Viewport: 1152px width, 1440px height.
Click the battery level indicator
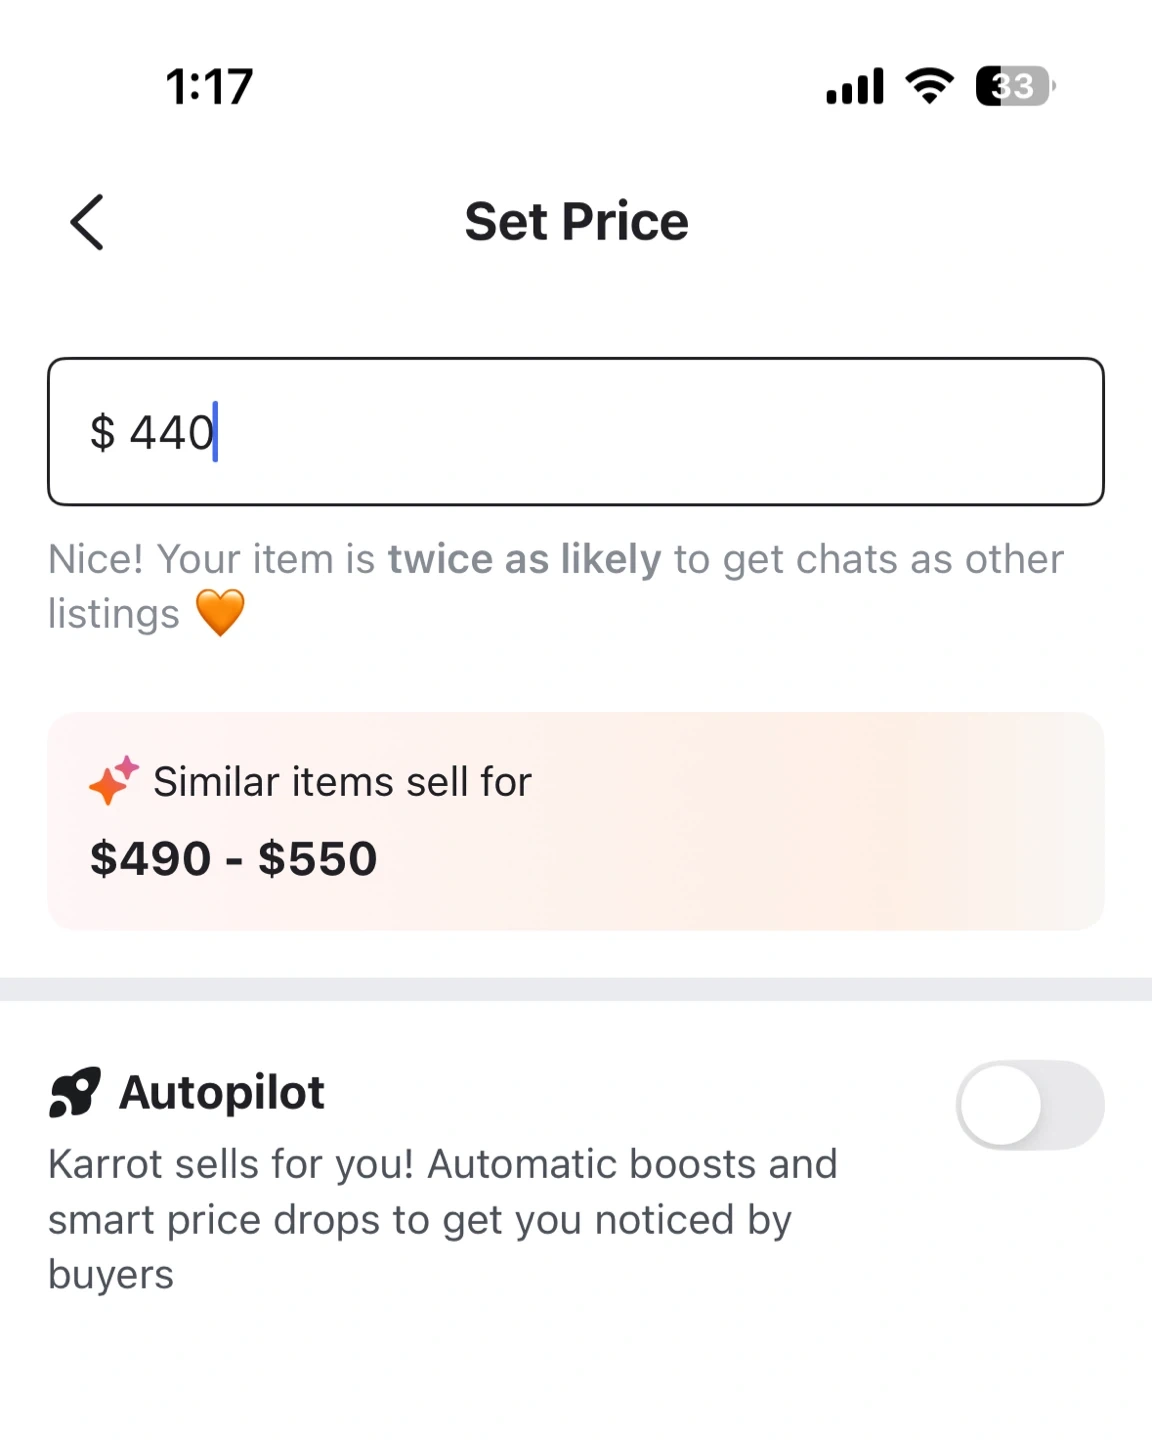point(1014,86)
